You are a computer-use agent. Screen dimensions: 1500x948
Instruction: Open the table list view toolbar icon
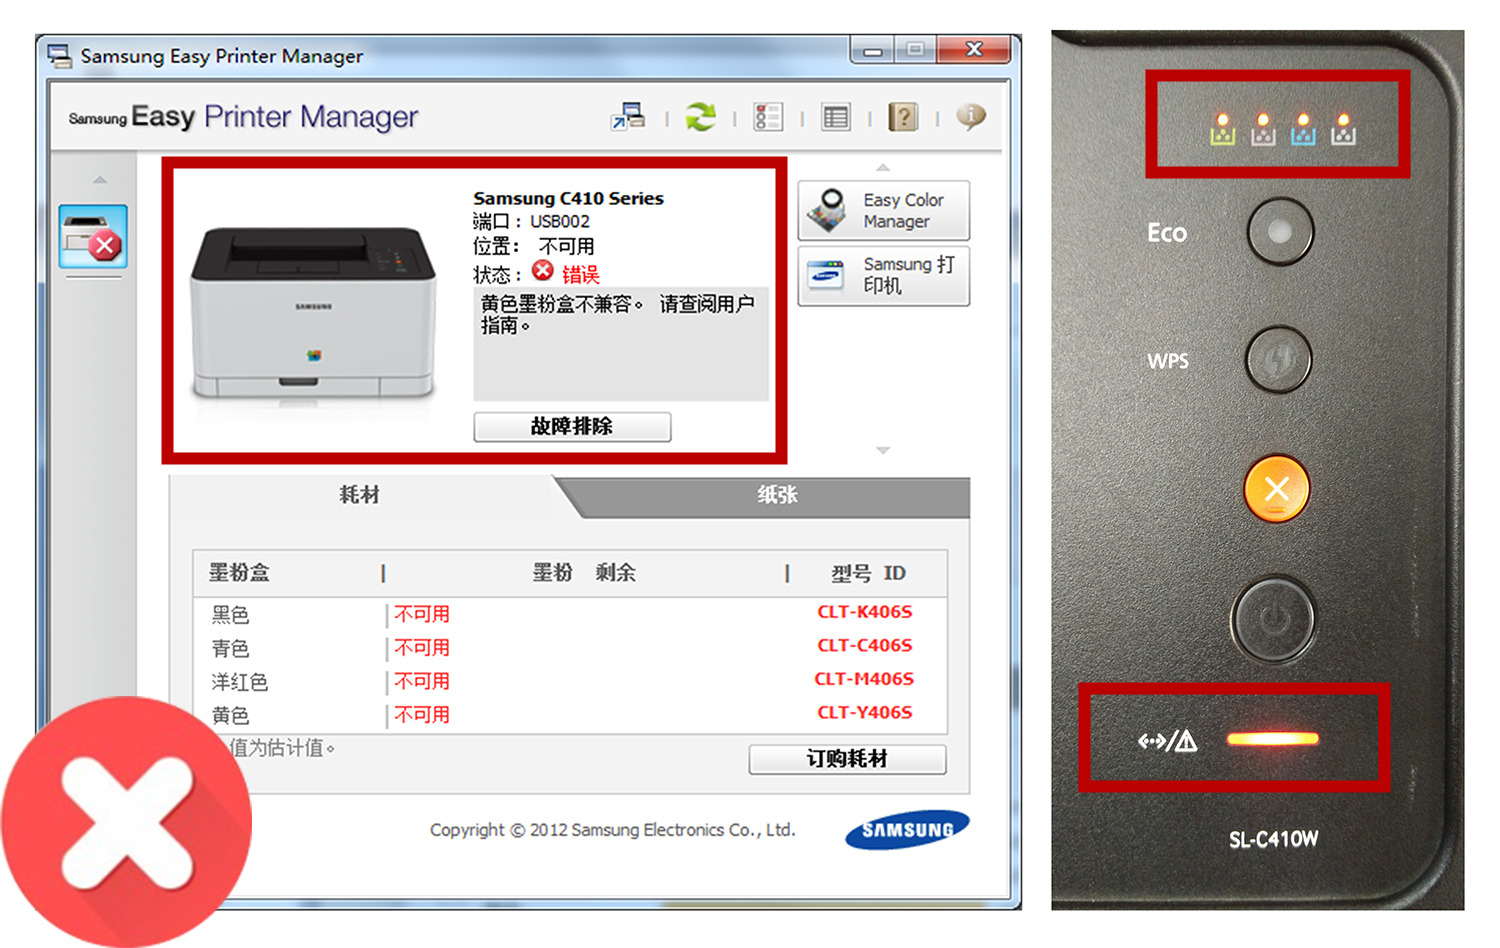click(x=836, y=117)
